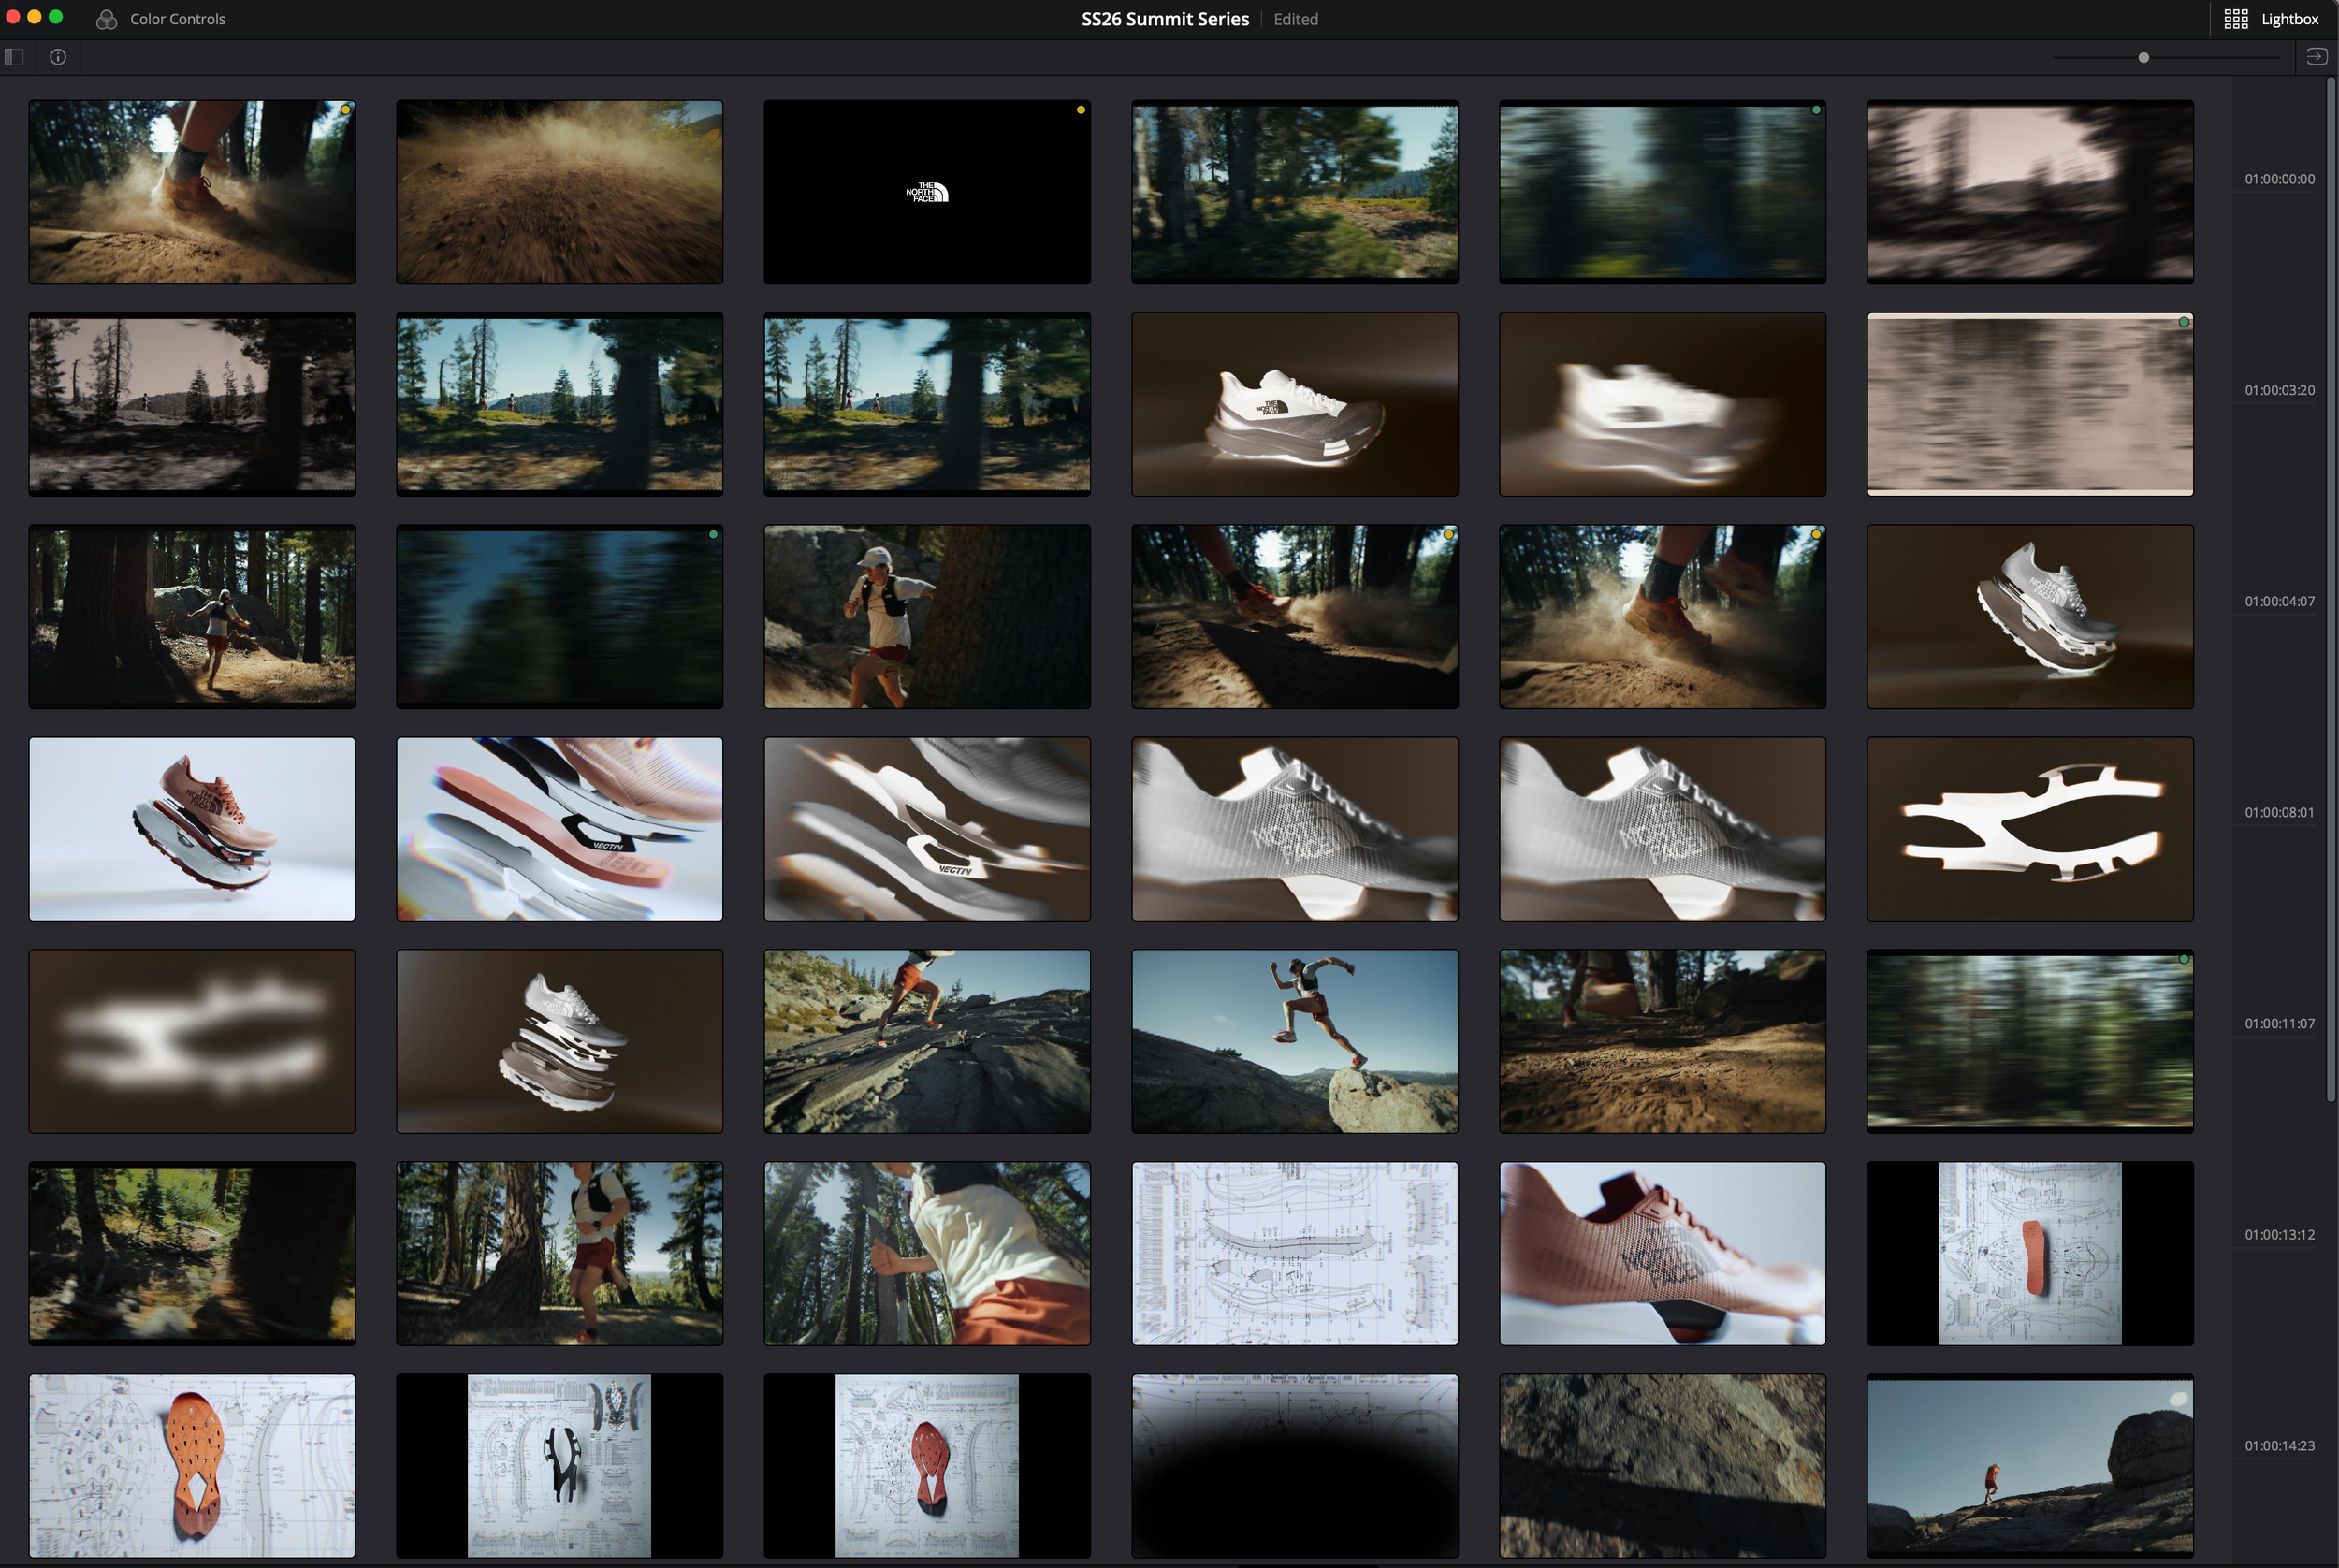The width and height of the screenshot is (2339, 1568).
Task: Show clip info with the info icon
Action: pyautogui.click(x=58, y=57)
